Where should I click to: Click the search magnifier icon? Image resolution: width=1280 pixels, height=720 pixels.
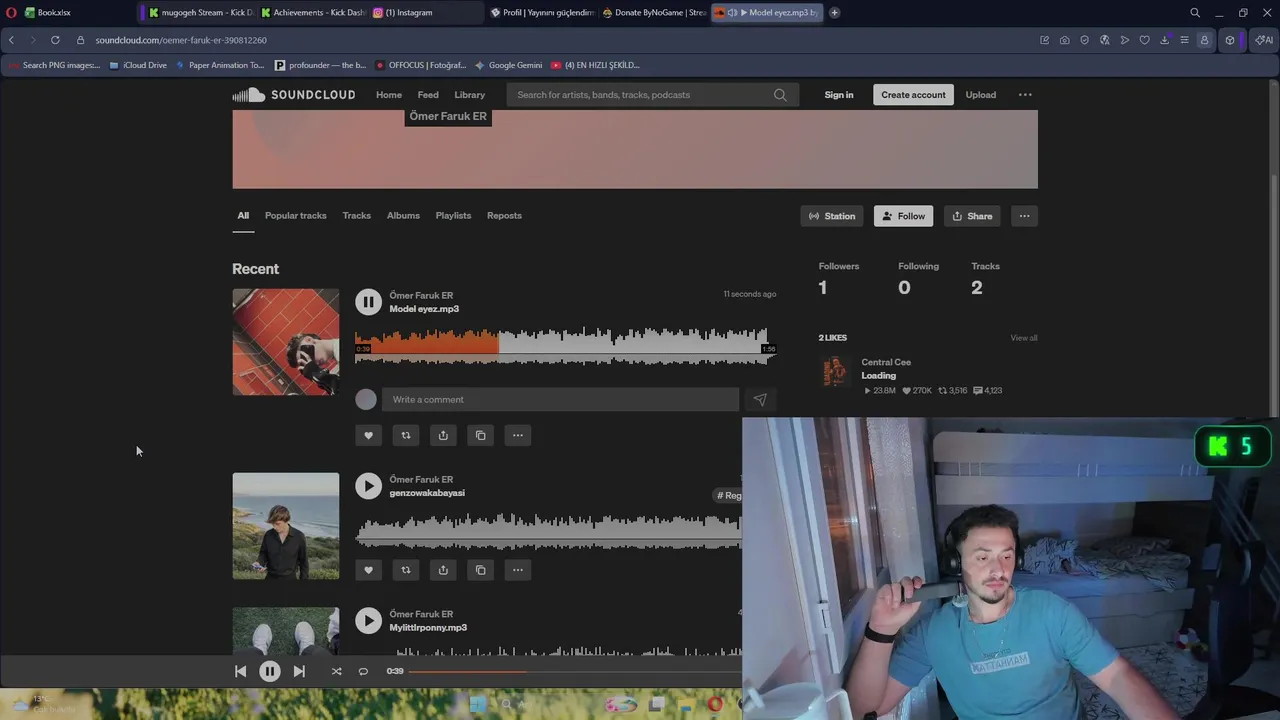(x=780, y=95)
